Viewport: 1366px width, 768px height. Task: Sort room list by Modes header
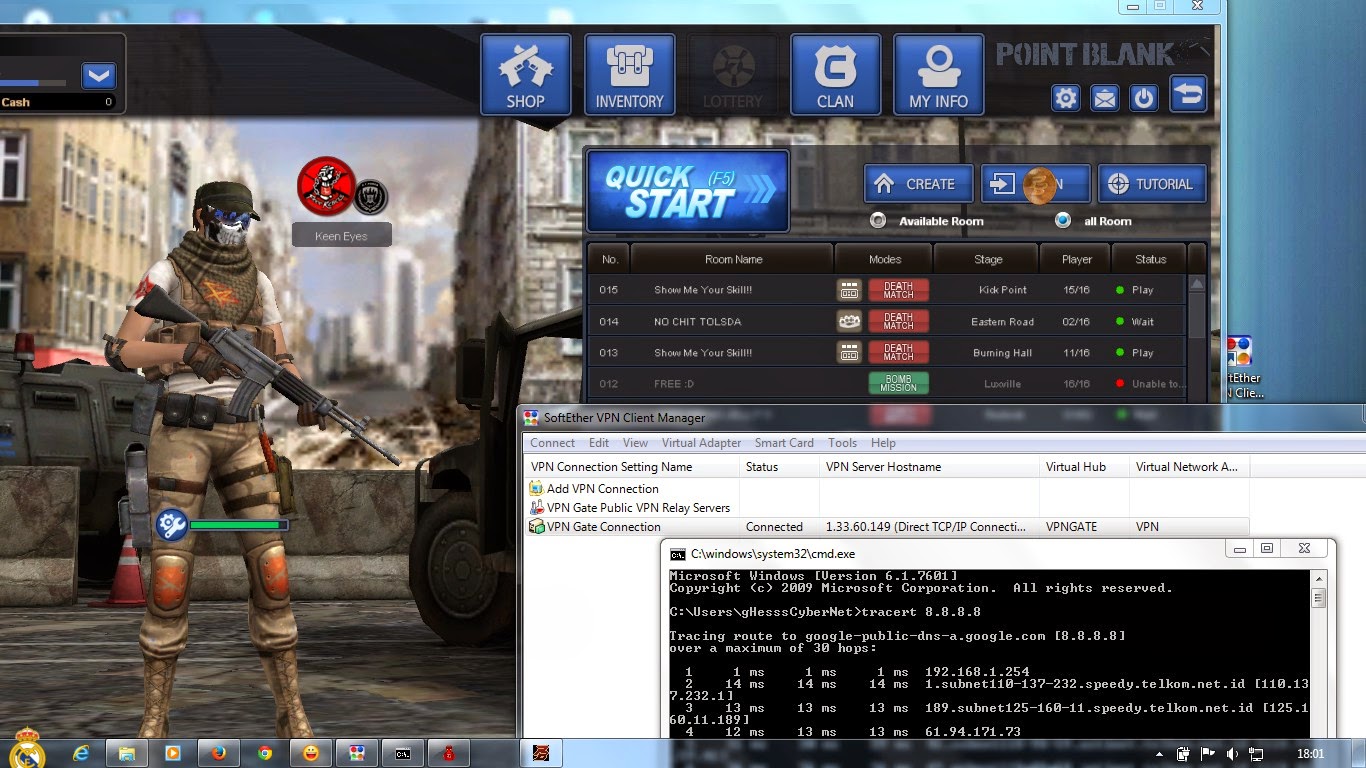(x=885, y=259)
